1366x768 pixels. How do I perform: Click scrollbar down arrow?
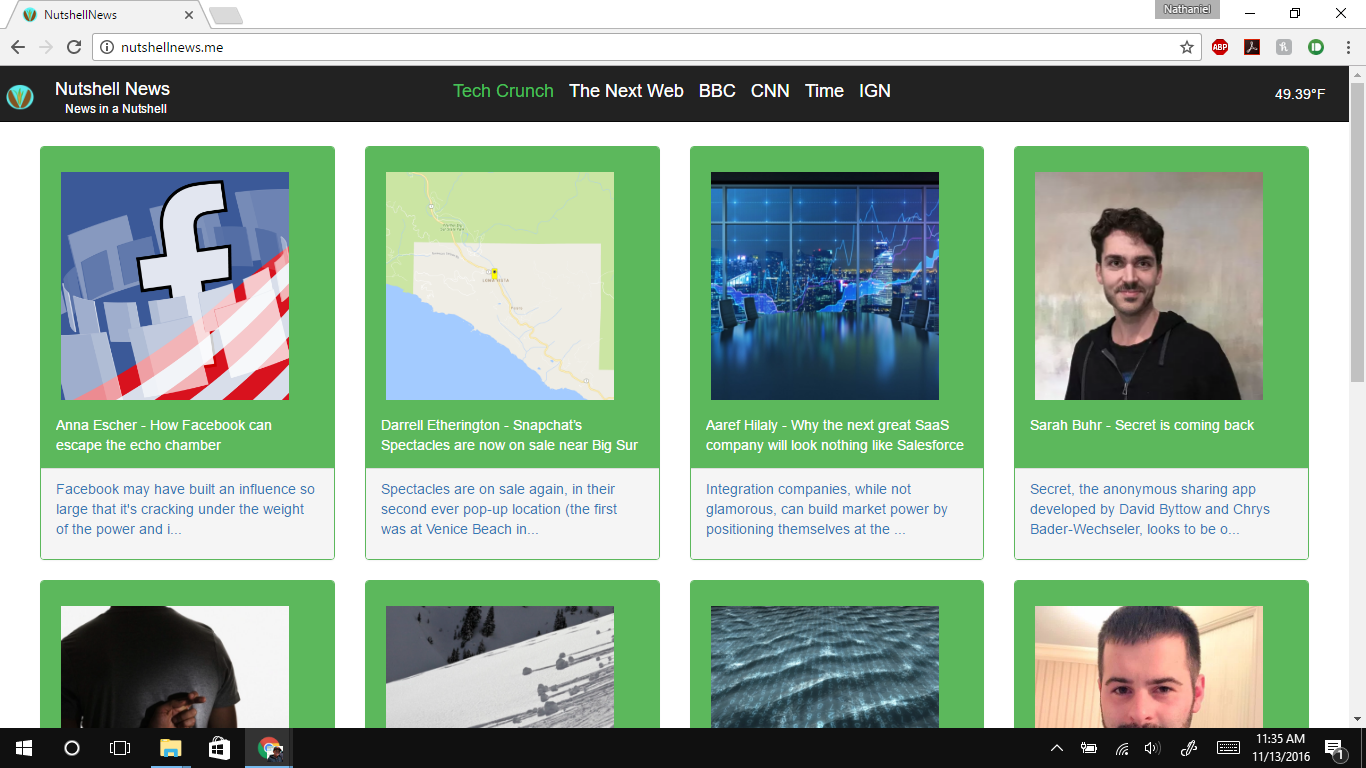(1357, 719)
